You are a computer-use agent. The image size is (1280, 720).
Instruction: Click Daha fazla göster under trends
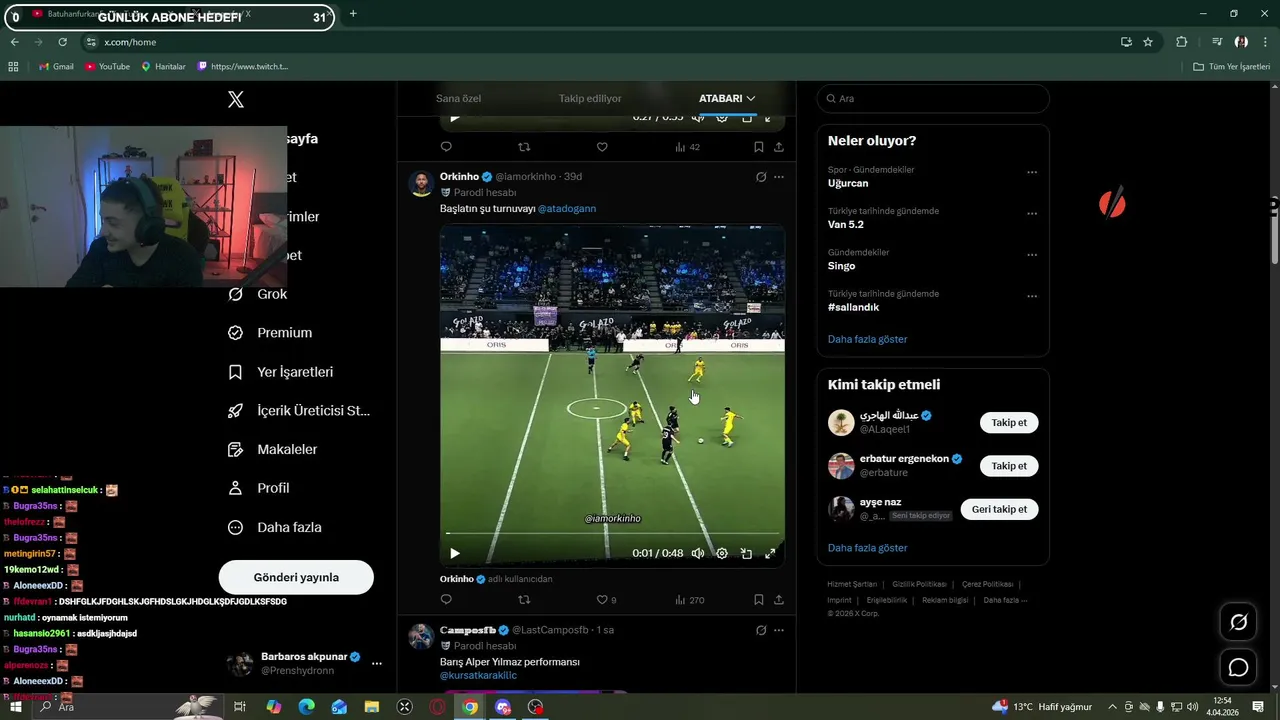867,339
